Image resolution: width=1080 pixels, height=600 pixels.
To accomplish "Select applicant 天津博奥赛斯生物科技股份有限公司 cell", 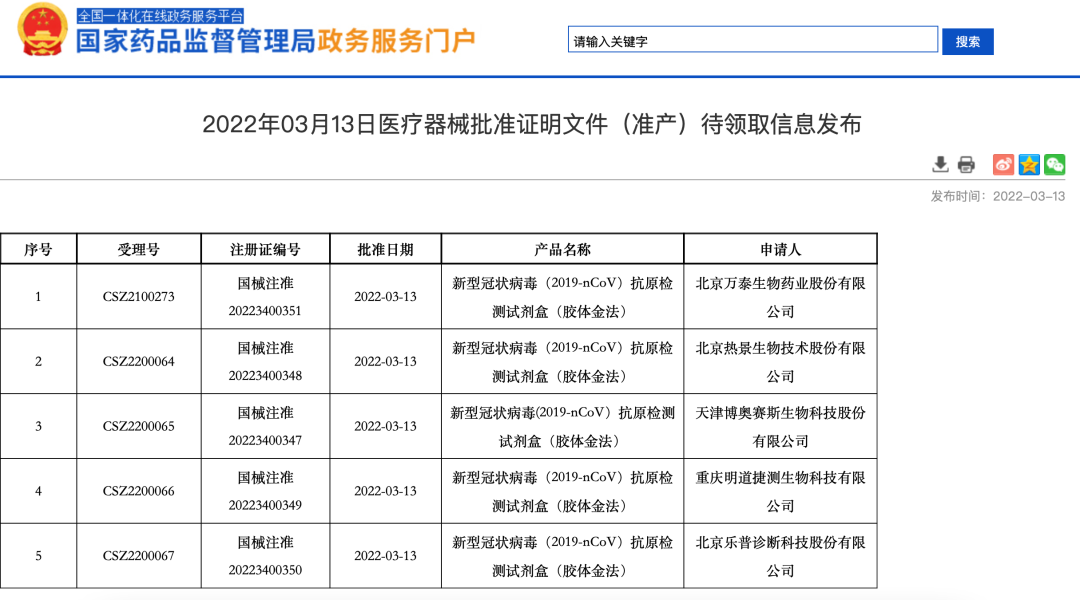I will [780, 427].
